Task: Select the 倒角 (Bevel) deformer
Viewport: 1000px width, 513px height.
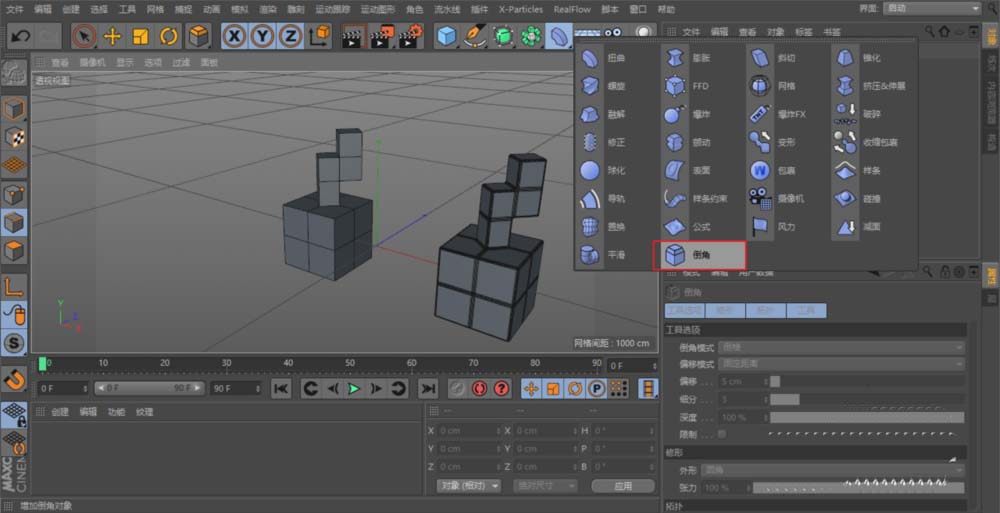Action: click(698, 256)
